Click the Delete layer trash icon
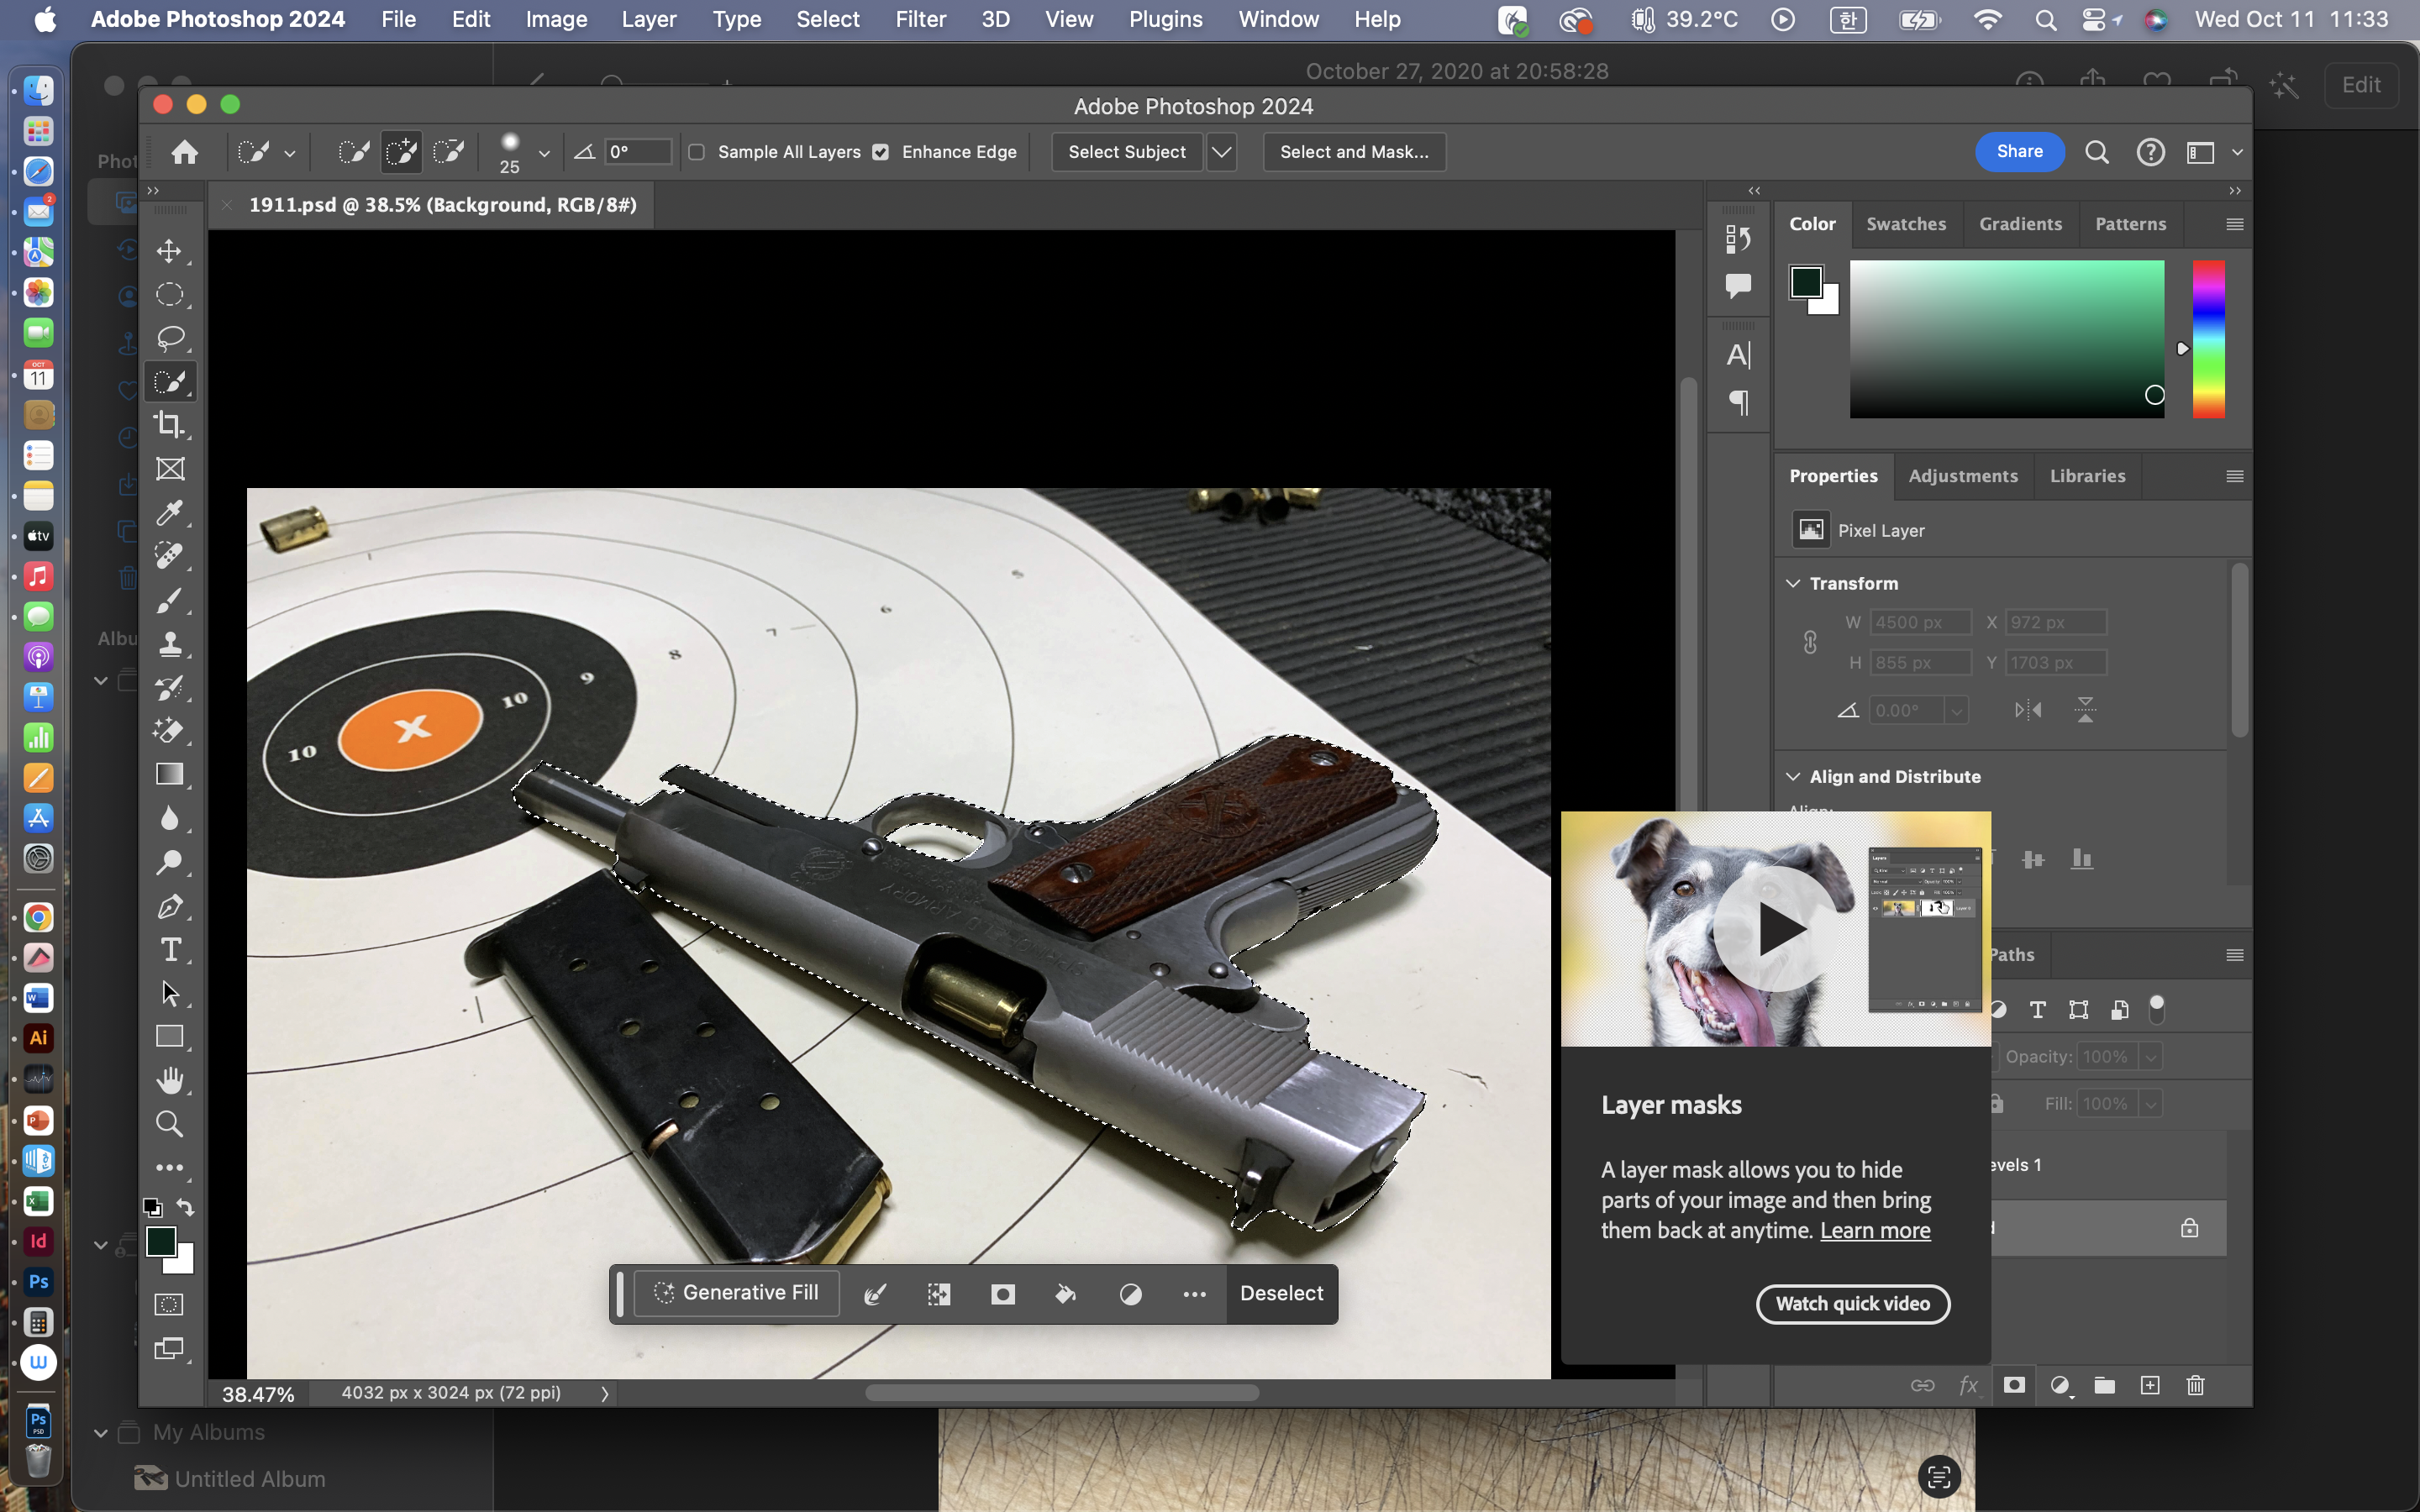The height and width of the screenshot is (1512, 2420). [x=2195, y=1385]
